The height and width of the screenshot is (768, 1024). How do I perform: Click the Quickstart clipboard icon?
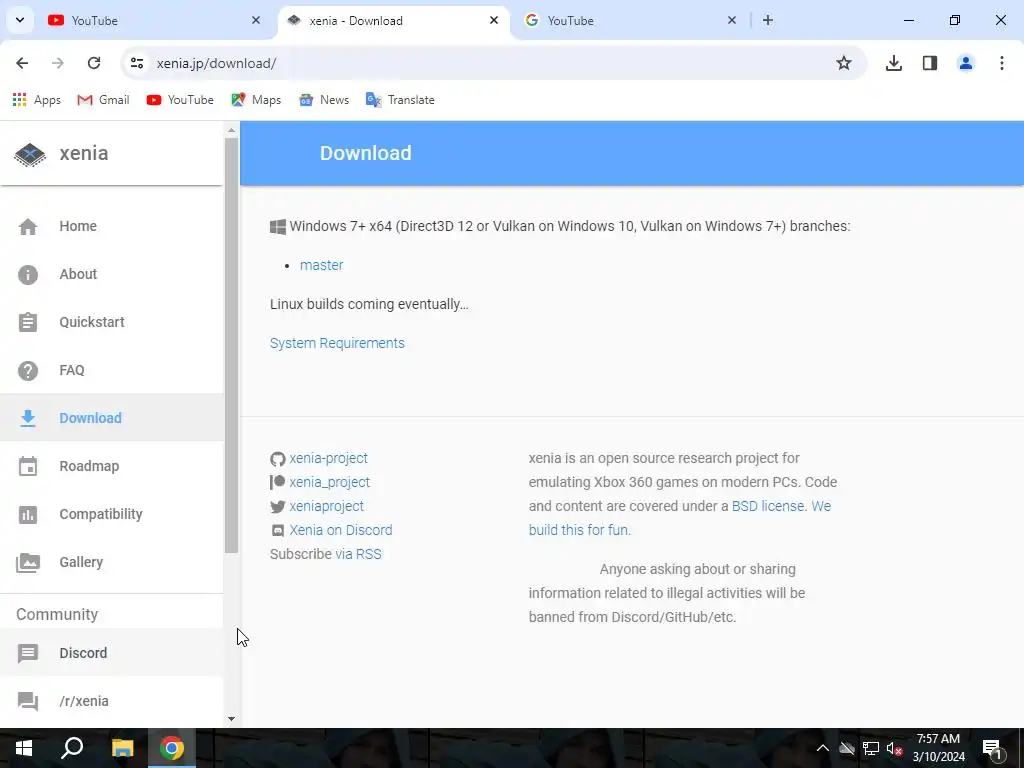pyautogui.click(x=27, y=322)
